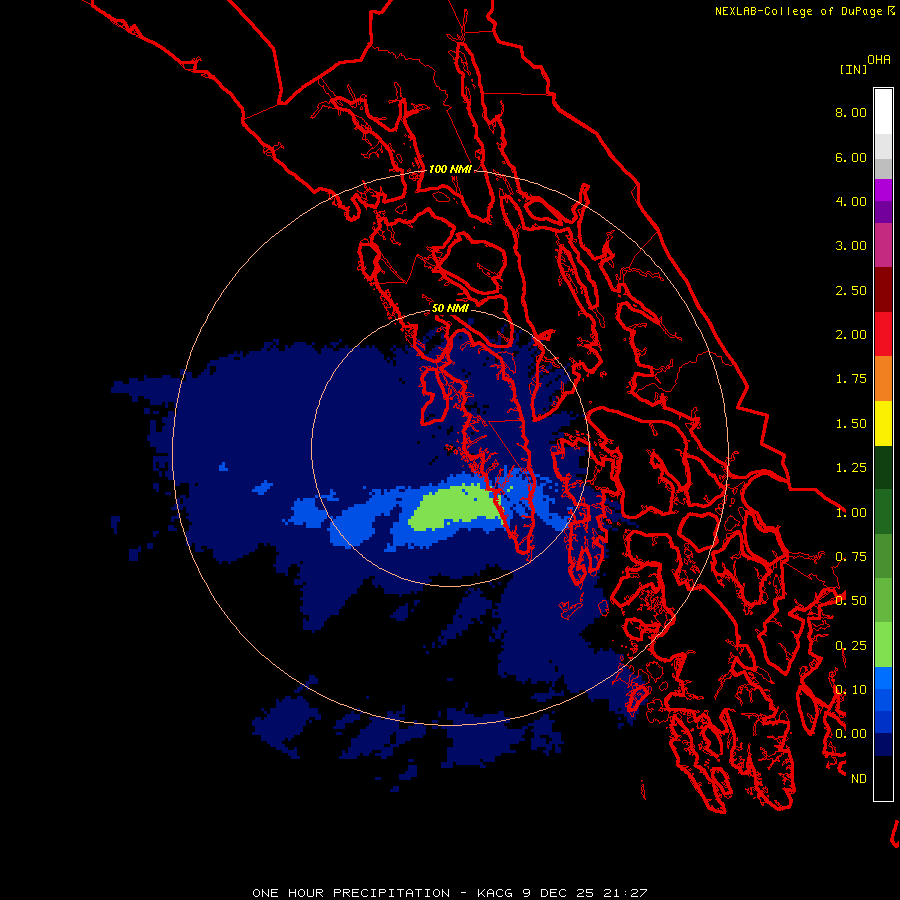Click the [IN] units label

coord(853,69)
